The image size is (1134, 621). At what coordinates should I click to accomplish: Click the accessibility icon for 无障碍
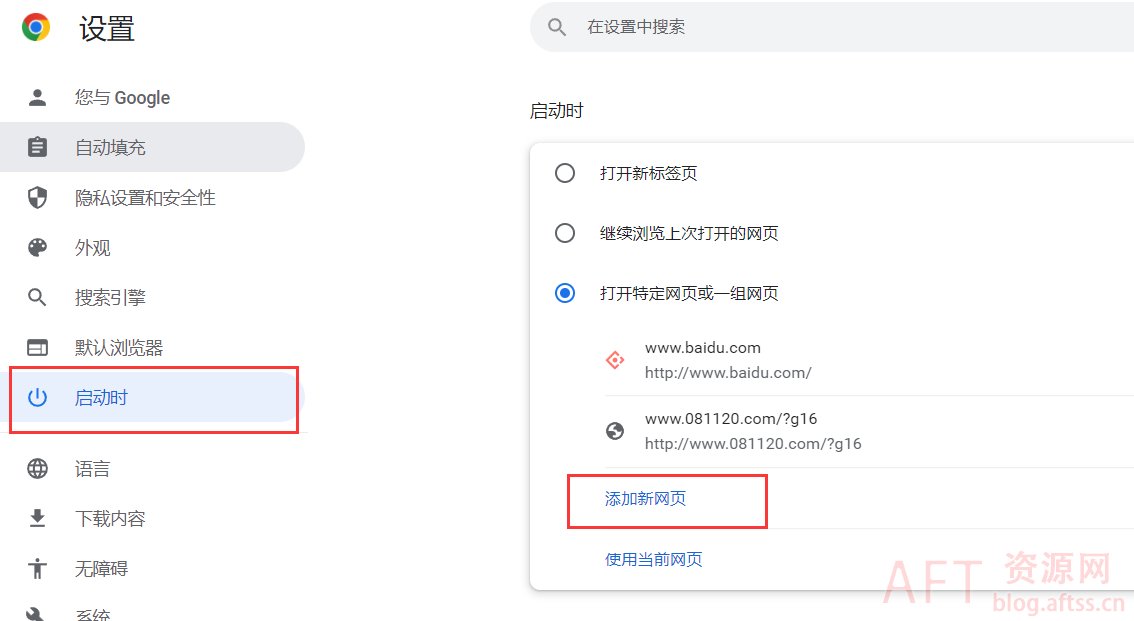tap(37, 569)
